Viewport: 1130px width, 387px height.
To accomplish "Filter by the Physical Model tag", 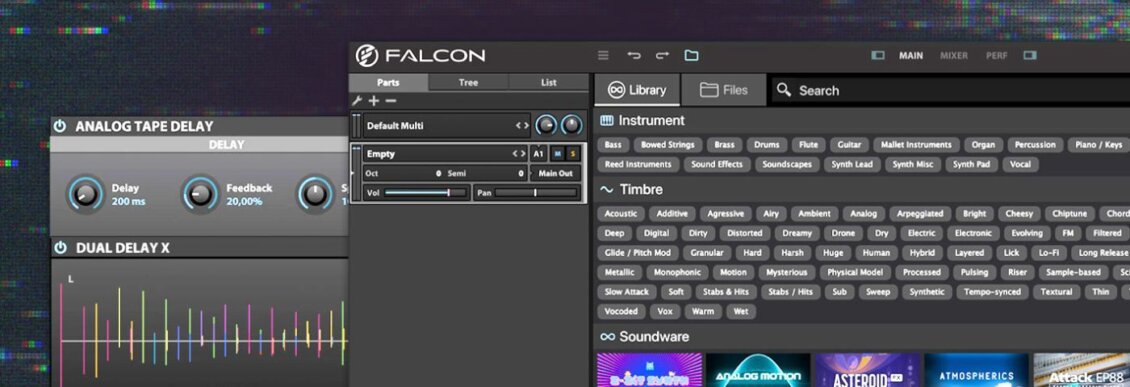I will (x=855, y=272).
